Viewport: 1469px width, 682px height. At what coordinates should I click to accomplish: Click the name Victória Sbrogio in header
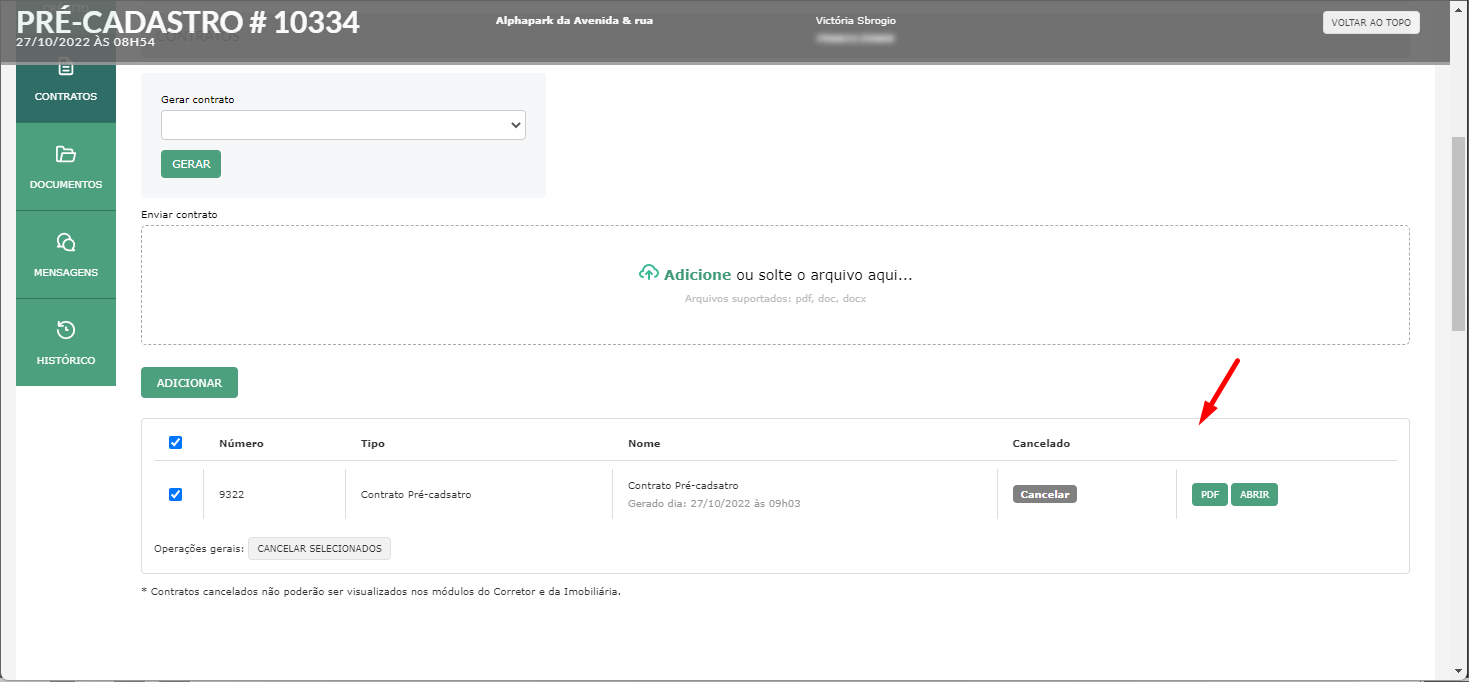[x=856, y=20]
